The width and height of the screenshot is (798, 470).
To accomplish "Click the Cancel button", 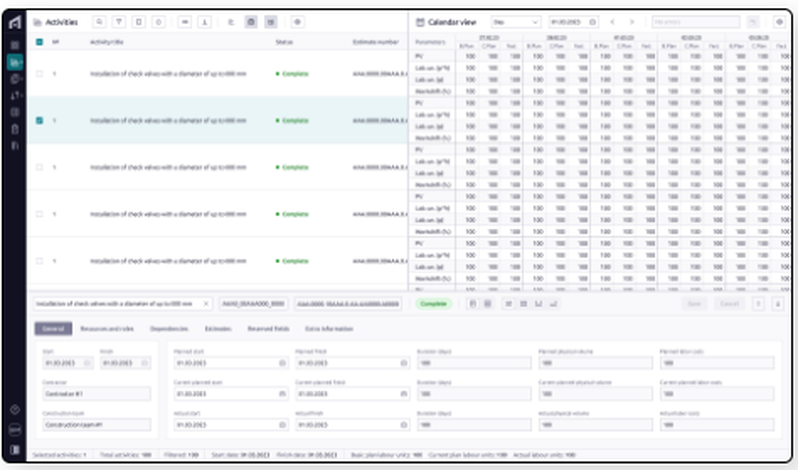I will click(729, 303).
